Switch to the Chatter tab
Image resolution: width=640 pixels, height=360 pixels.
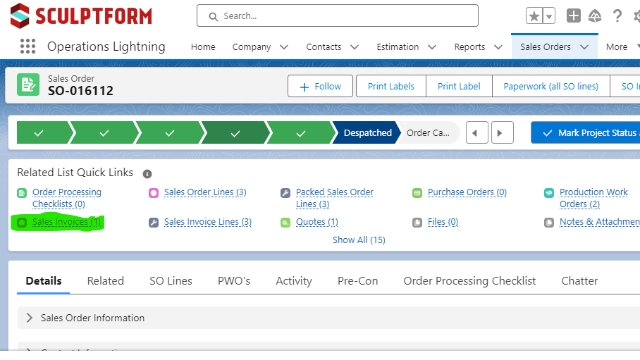click(579, 281)
